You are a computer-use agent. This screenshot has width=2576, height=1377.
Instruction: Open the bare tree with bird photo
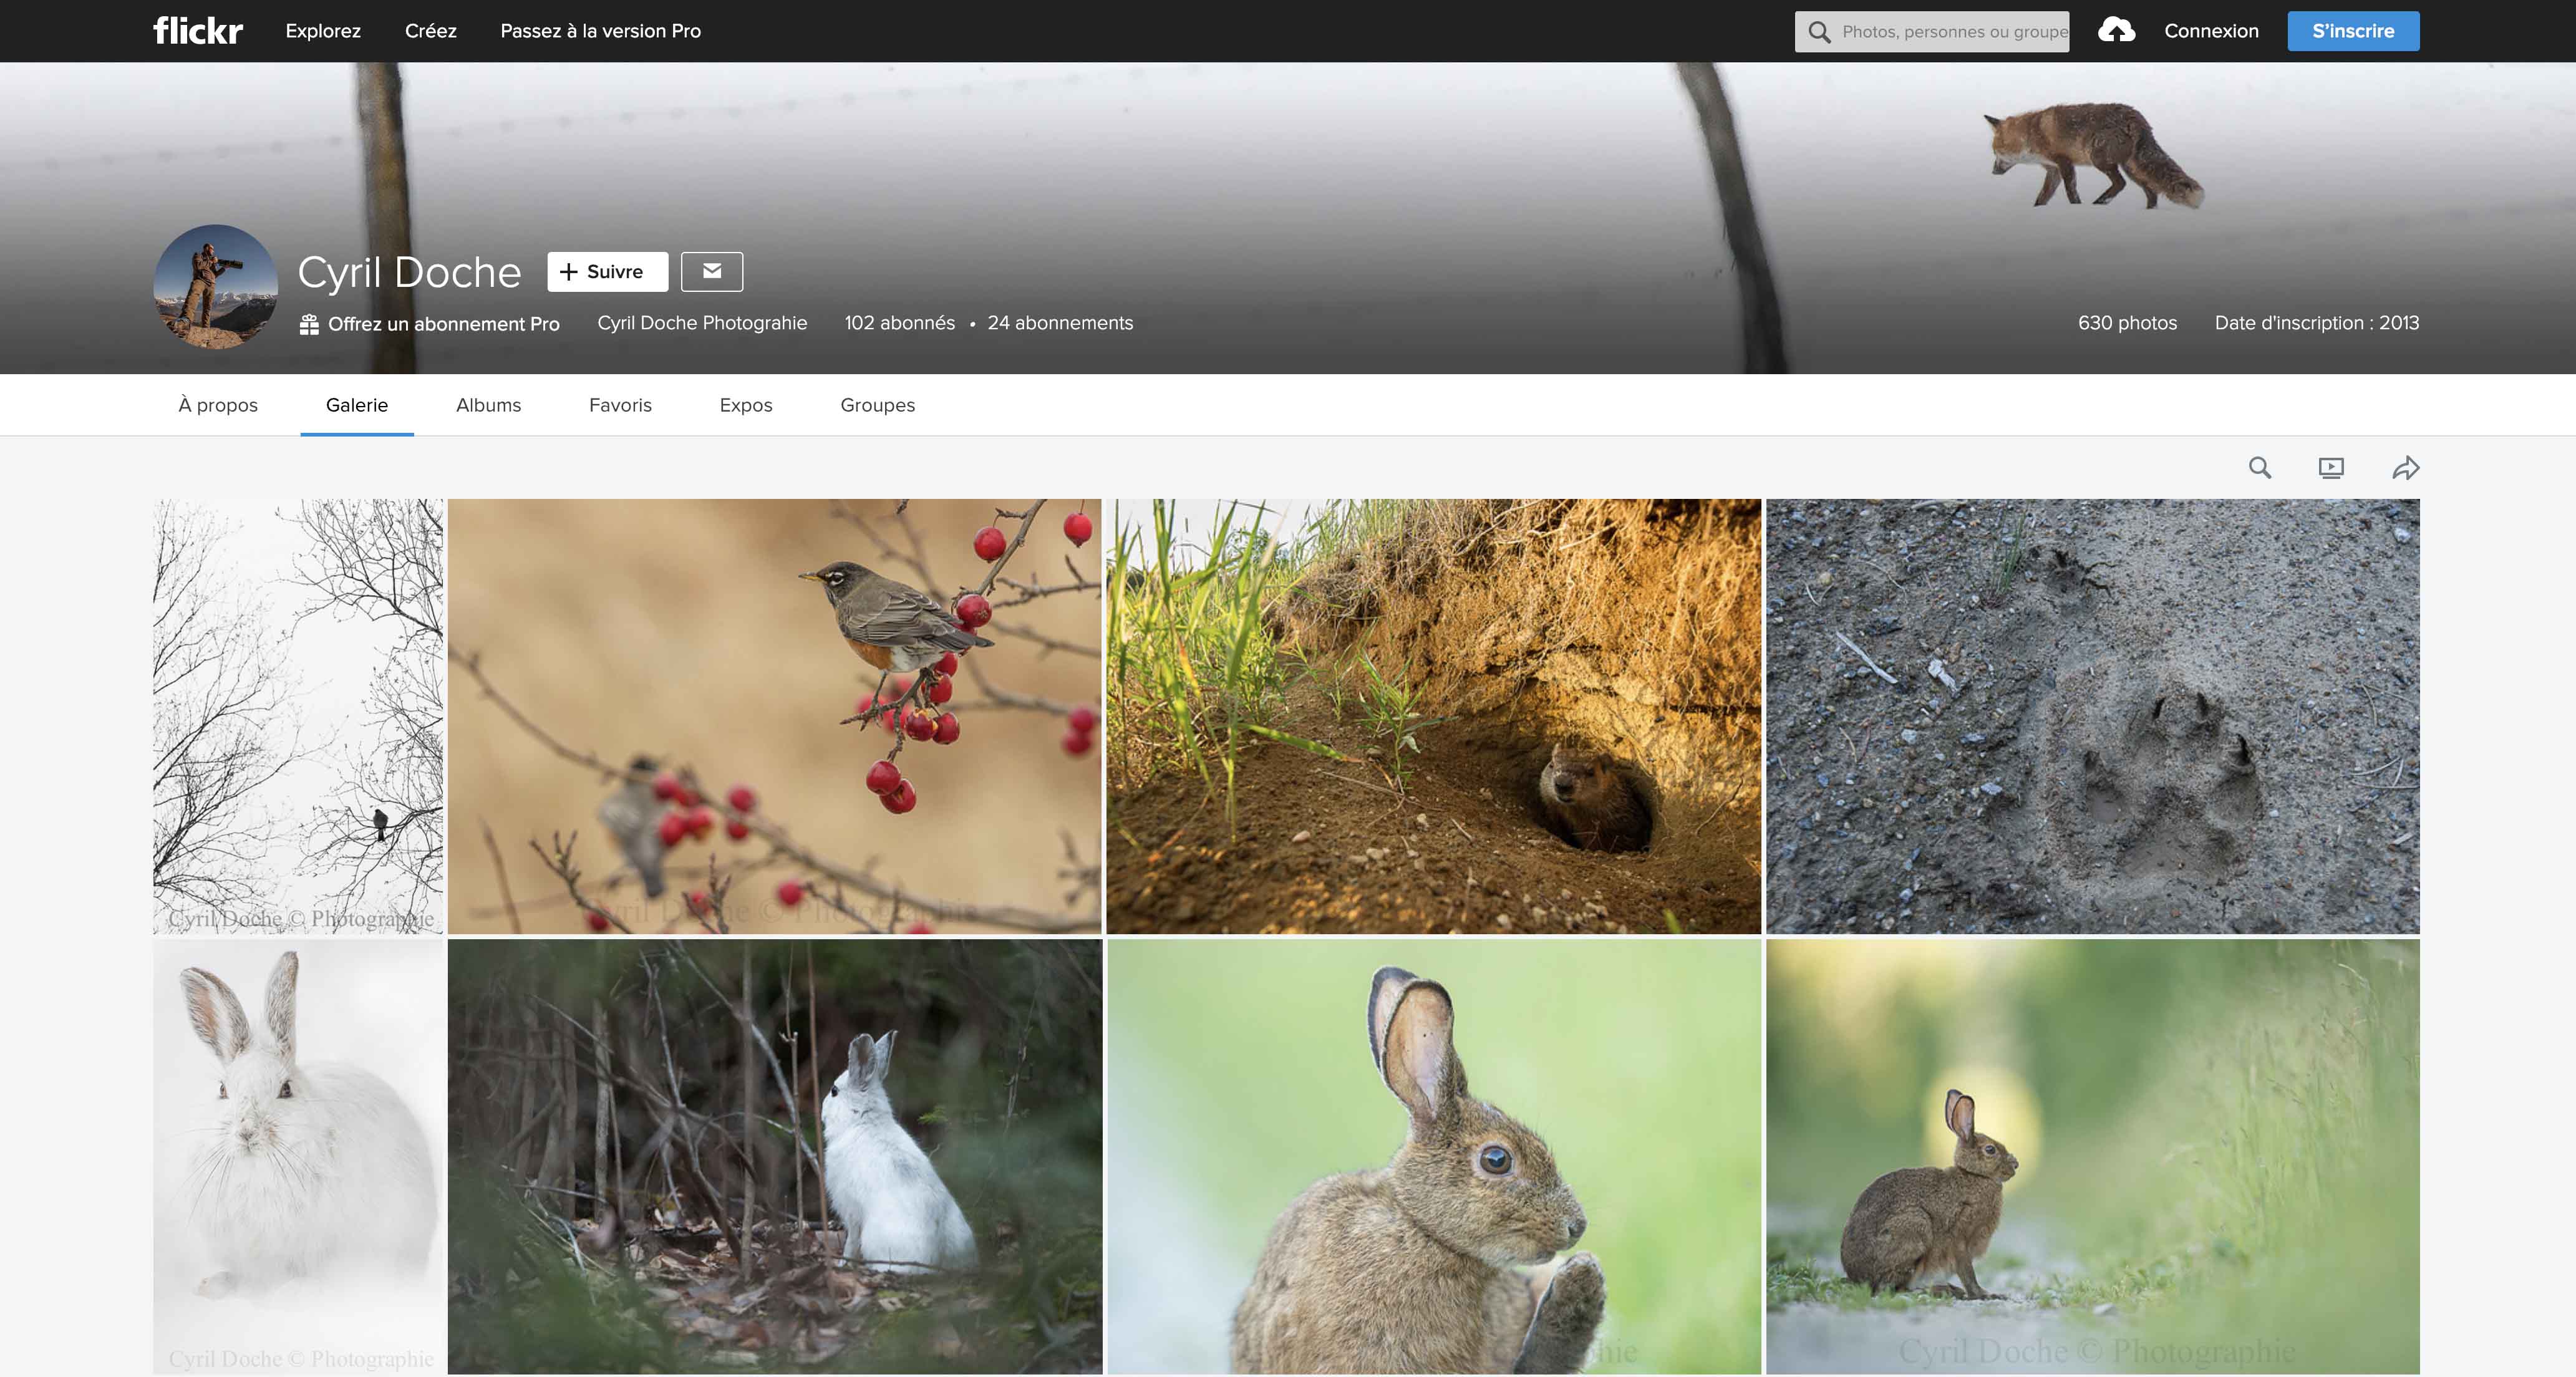(x=298, y=716)
